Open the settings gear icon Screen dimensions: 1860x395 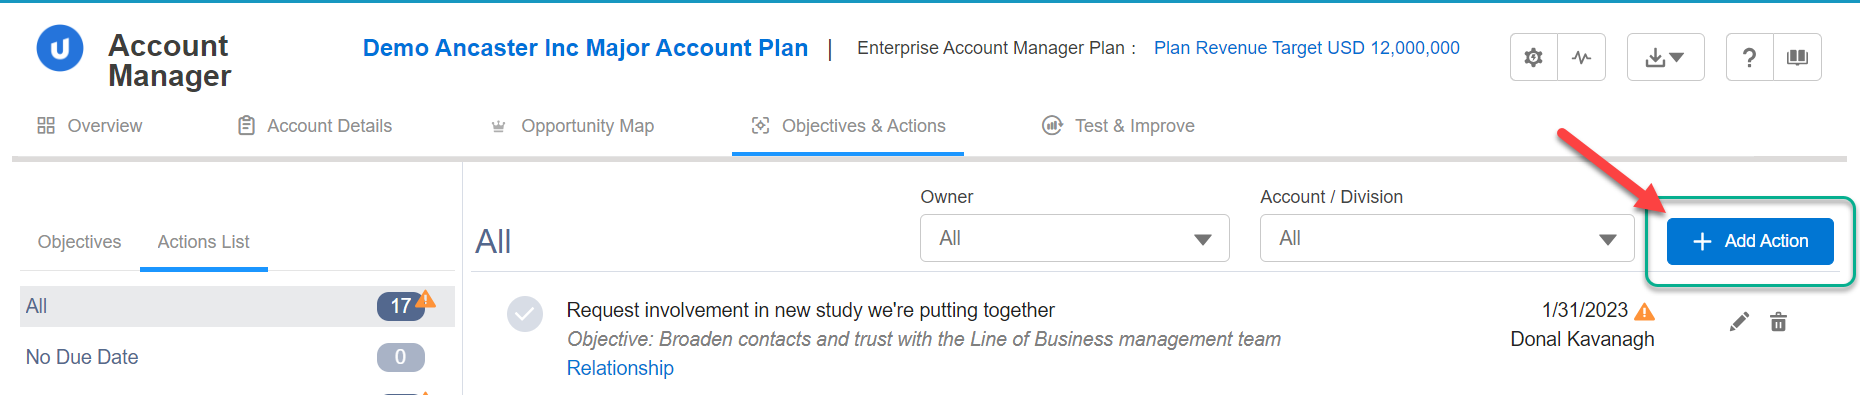[1533, 57]
